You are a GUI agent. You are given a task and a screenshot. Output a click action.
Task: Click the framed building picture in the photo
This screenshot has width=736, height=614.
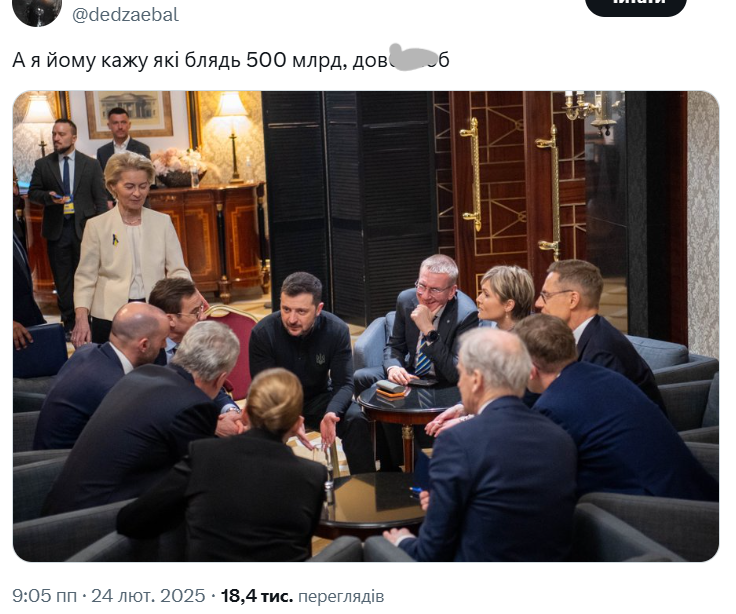(x=129, y=114)
